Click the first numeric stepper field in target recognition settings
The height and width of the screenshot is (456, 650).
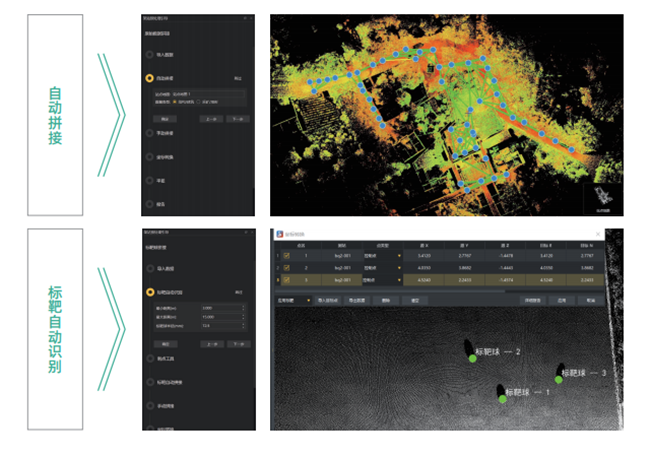pyautogui.click(x=222, y=307)
